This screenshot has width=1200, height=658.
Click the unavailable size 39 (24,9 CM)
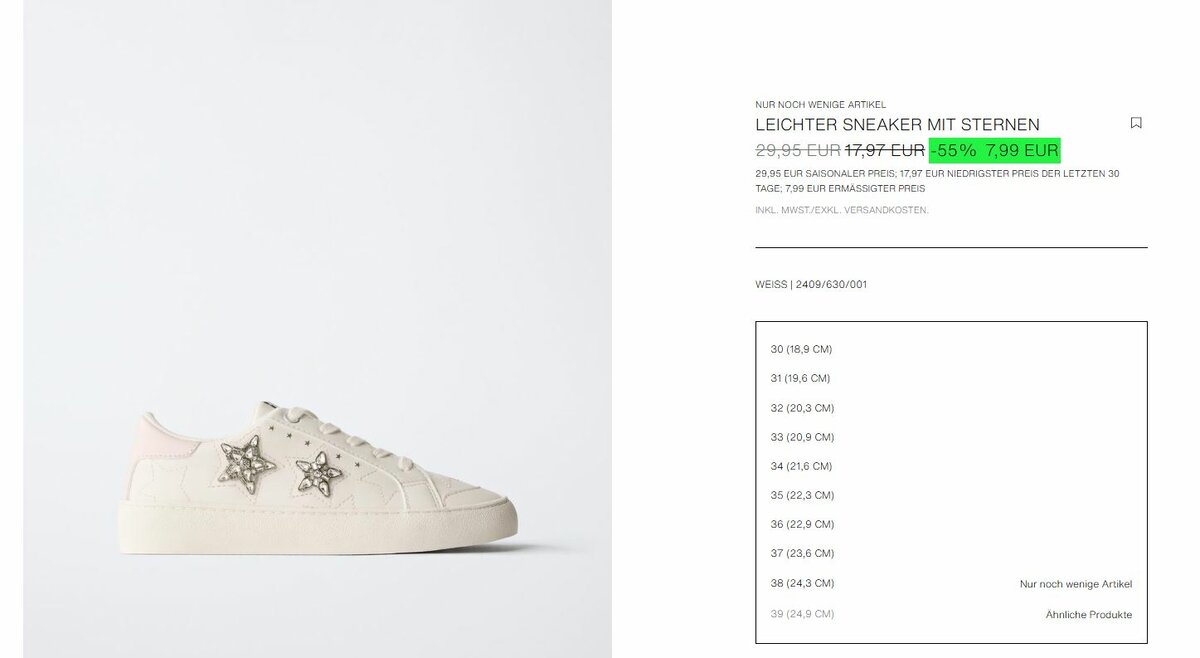[x=951, y=613]
